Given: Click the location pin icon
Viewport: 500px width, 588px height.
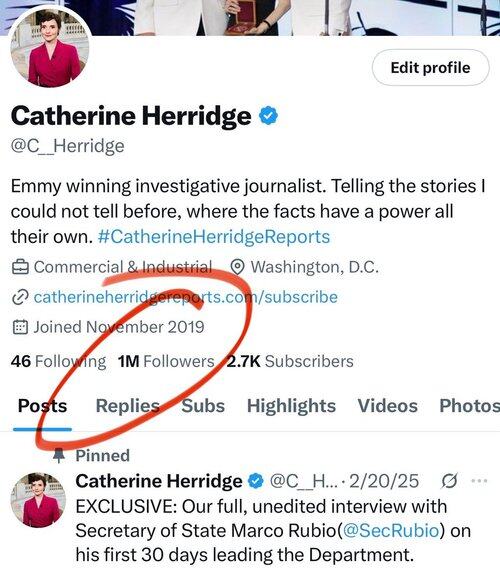Looking at the screenshot, I should tap(237, 267).
